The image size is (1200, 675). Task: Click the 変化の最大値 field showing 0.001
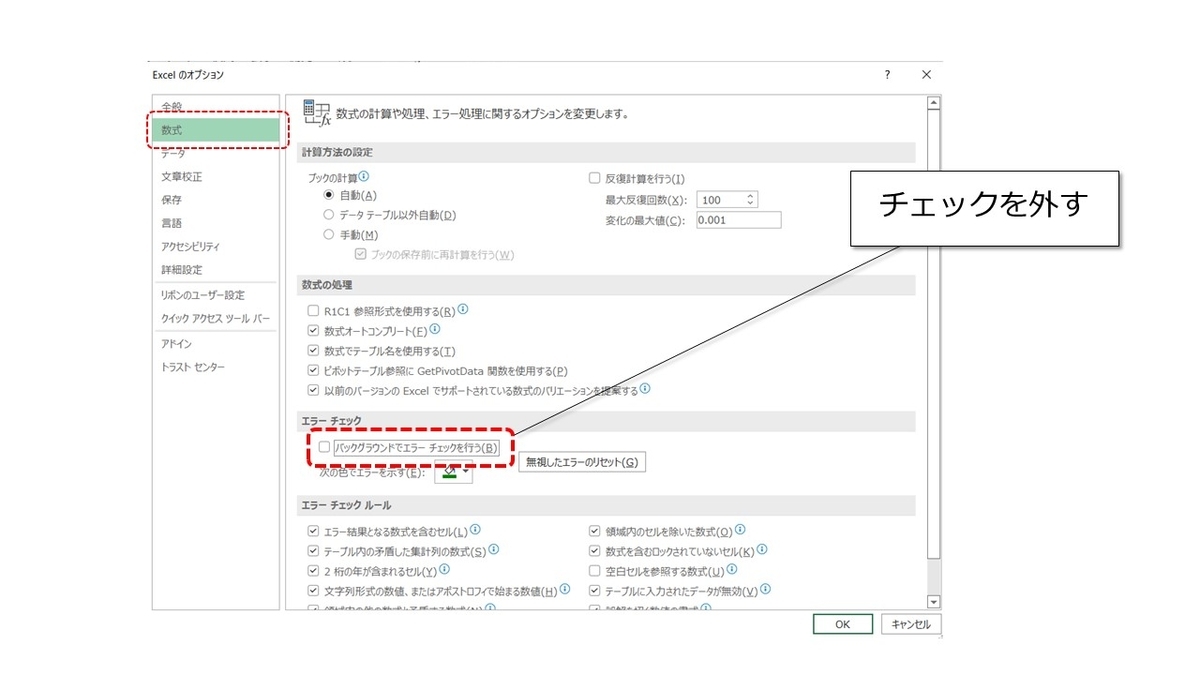[738, 220]
